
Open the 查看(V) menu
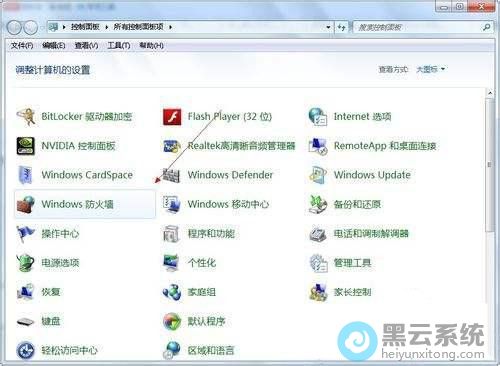[86, 45]
